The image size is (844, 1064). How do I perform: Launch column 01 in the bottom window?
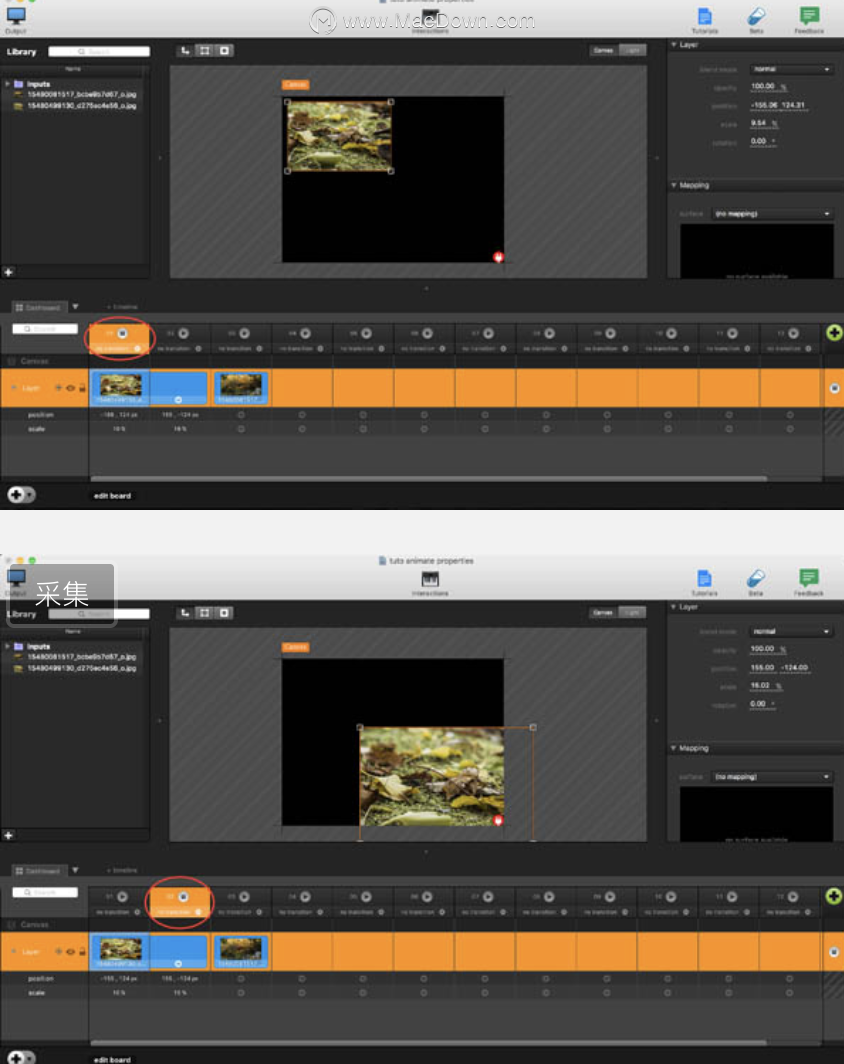pyautogui.click(x=122, y=897)
